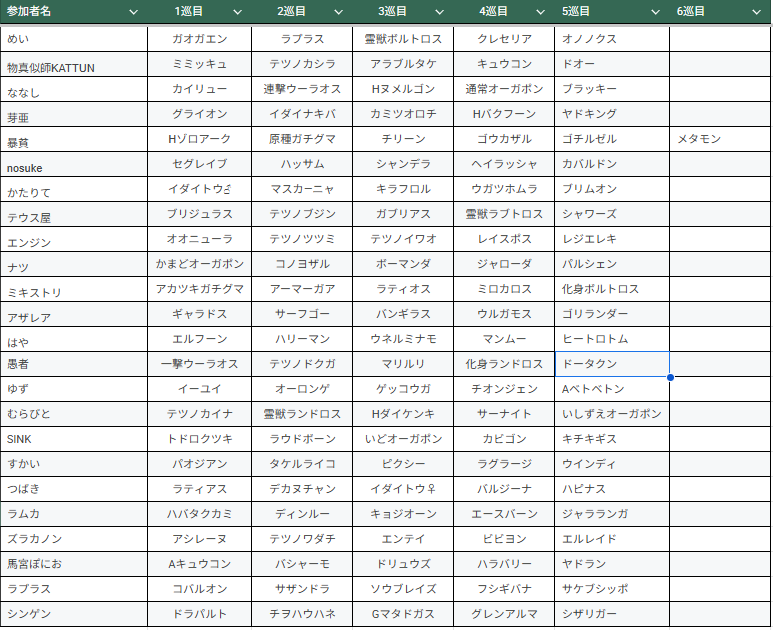The width and height of the screenshot is (773, 630).
Task: Select the cell containing エースバーン
Action: [x=504, y=514]
